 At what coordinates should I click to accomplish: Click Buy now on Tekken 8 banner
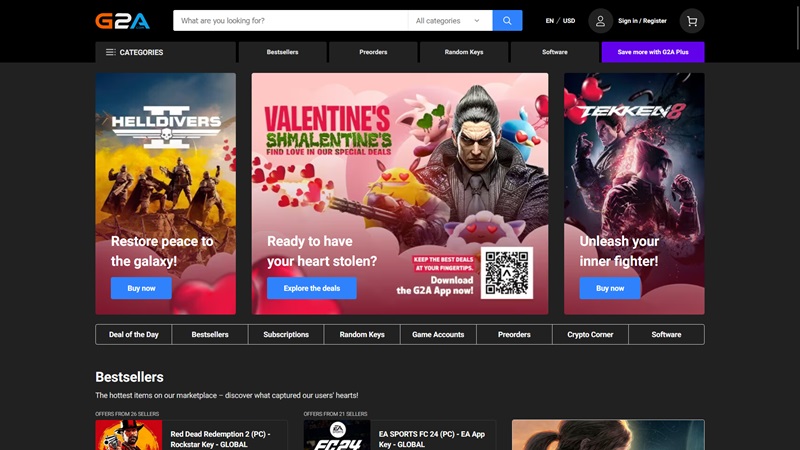point(610,288)
